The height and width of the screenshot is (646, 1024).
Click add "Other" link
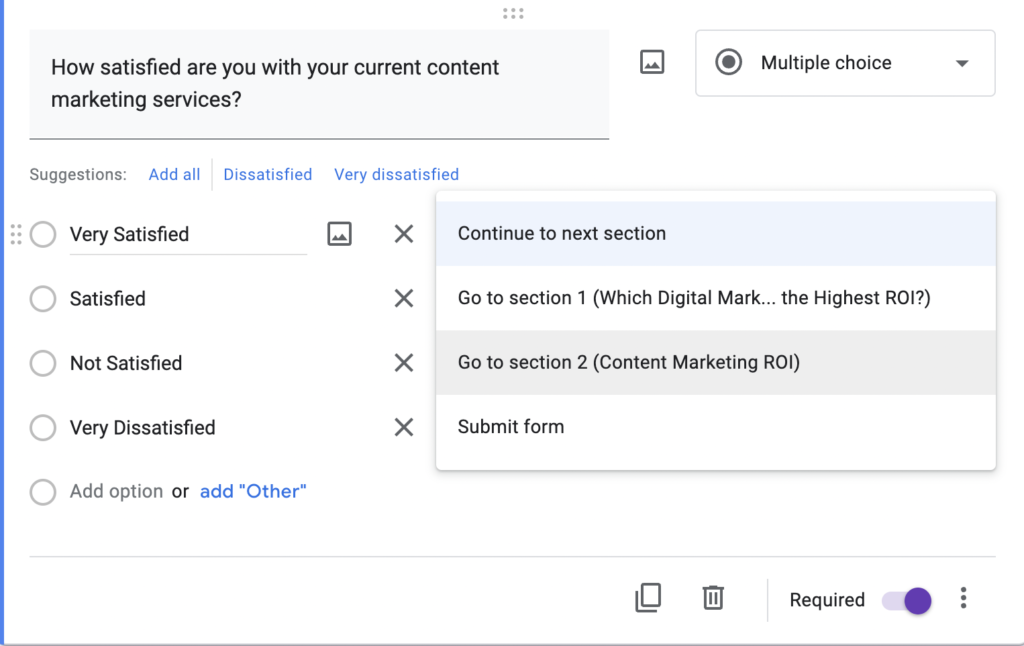(253, 491)
